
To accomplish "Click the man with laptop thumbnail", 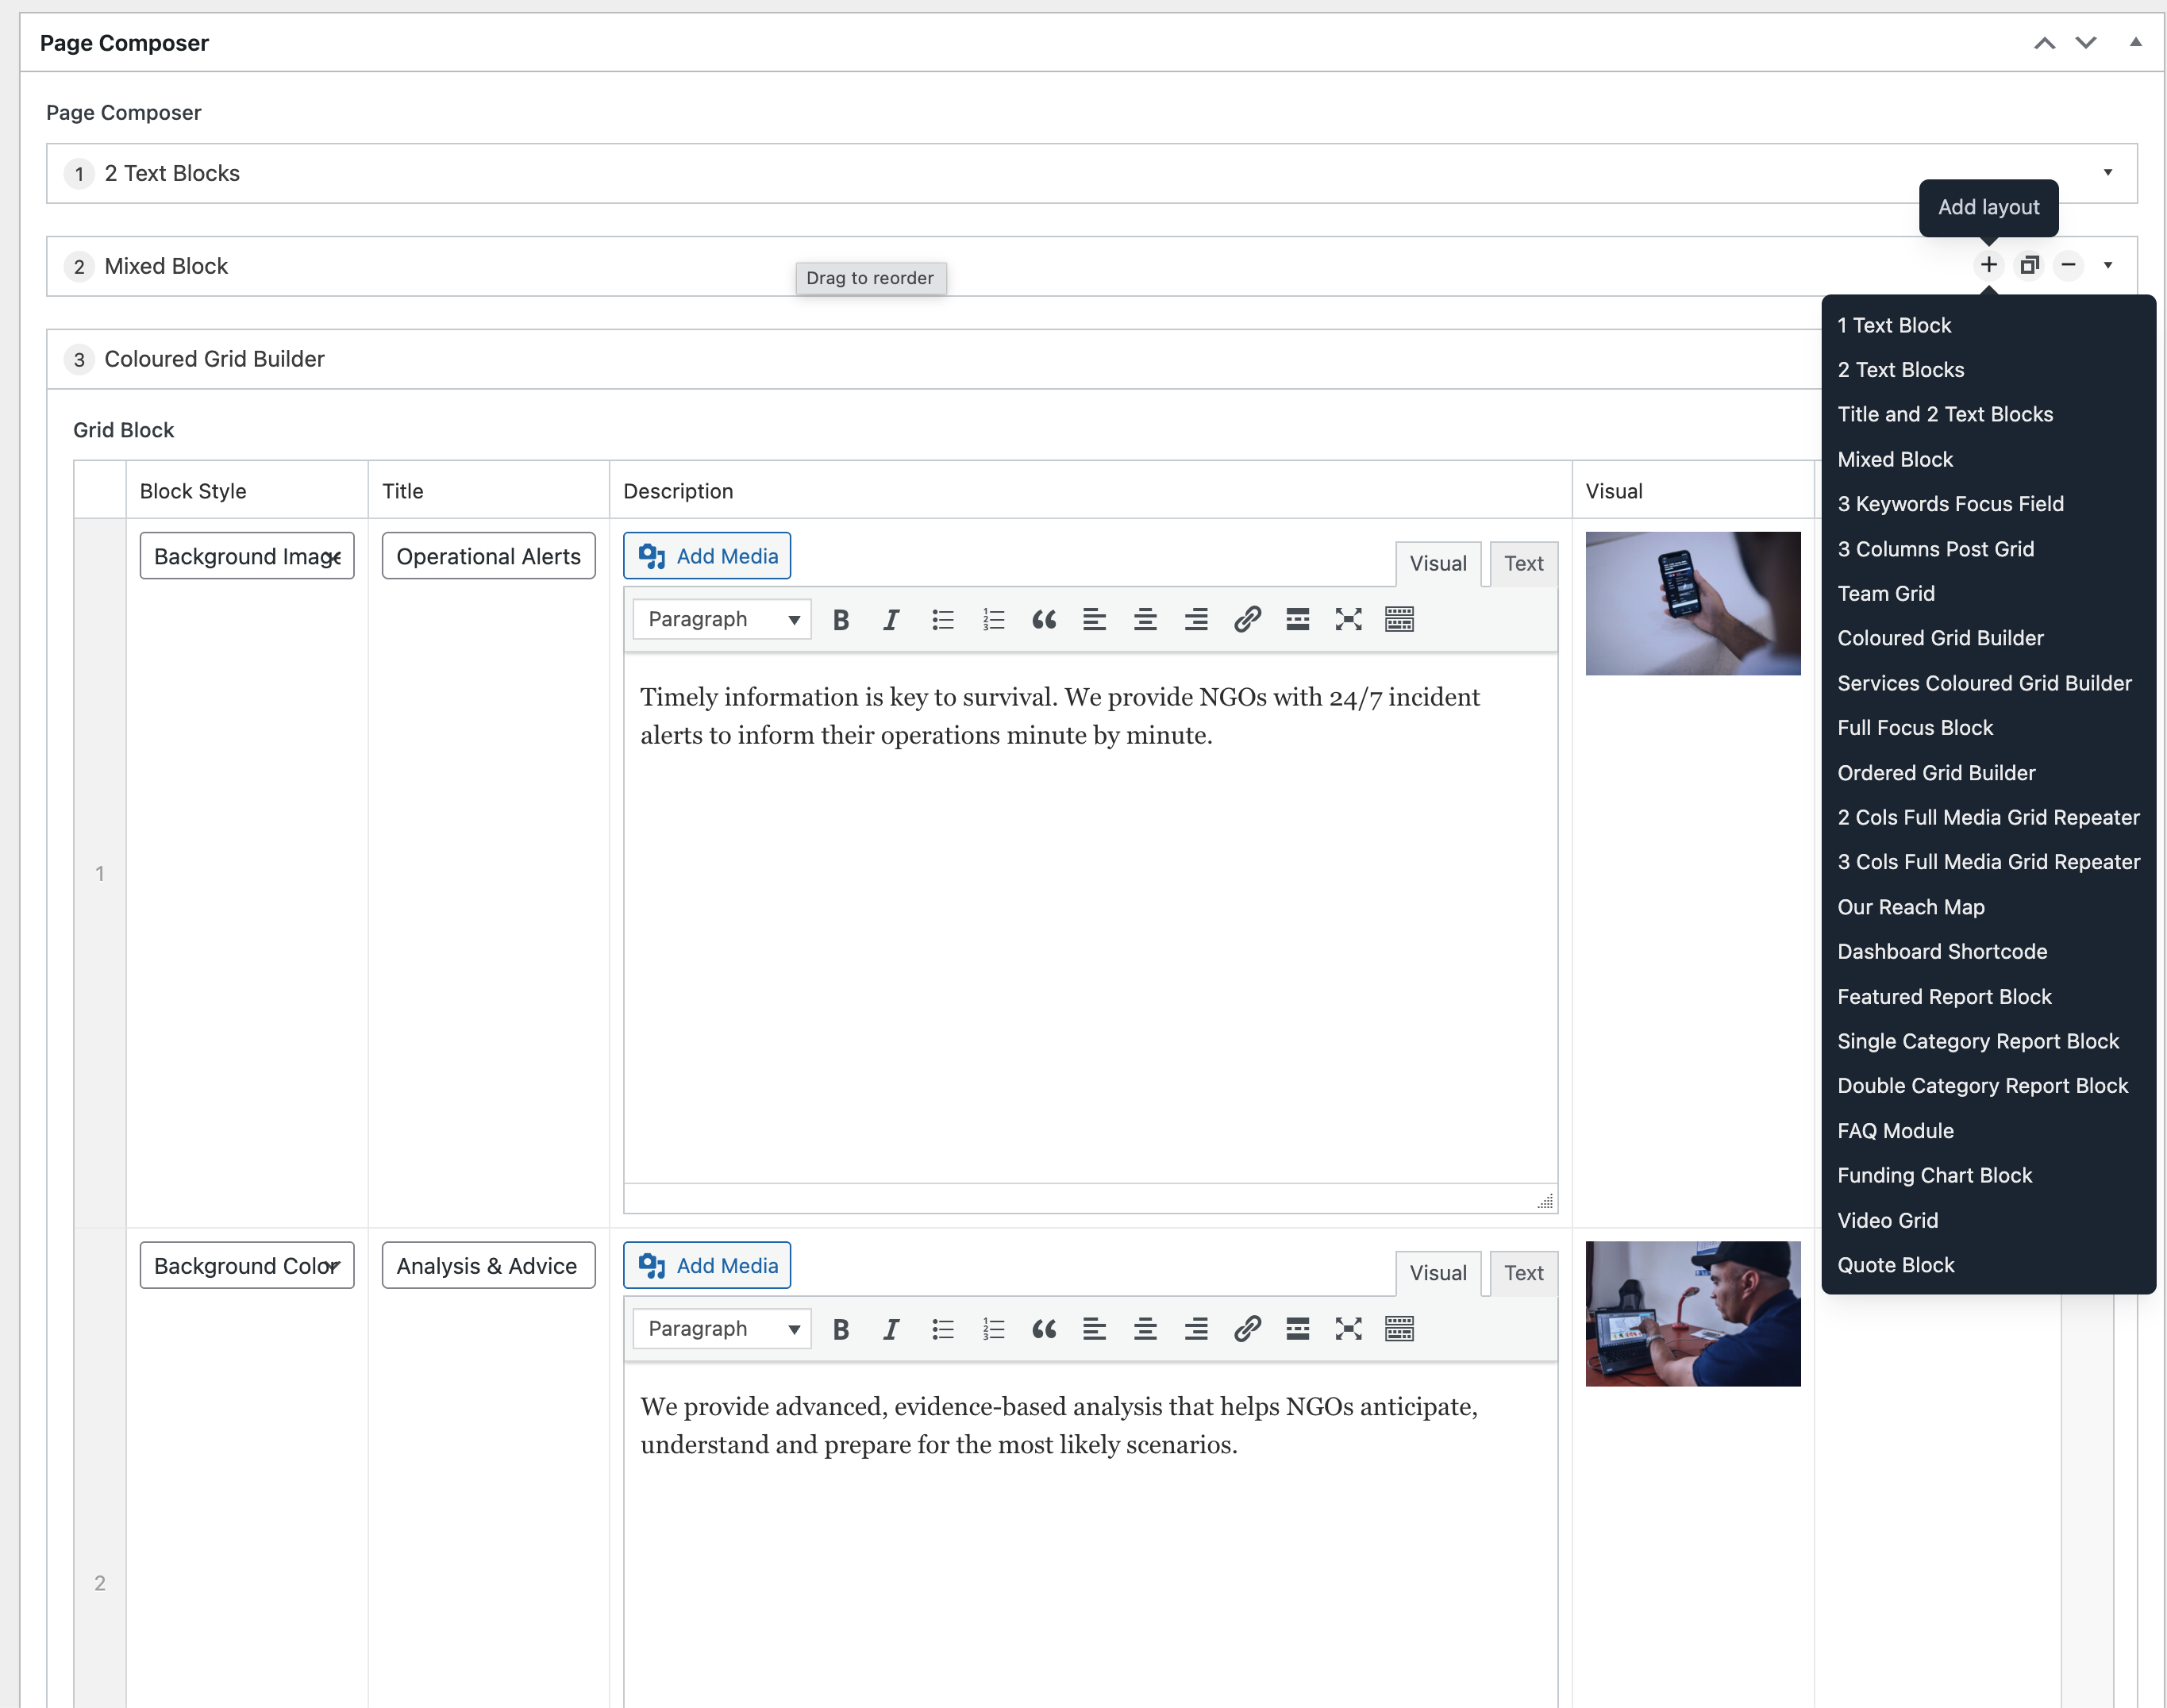I will (1692, 1313).
